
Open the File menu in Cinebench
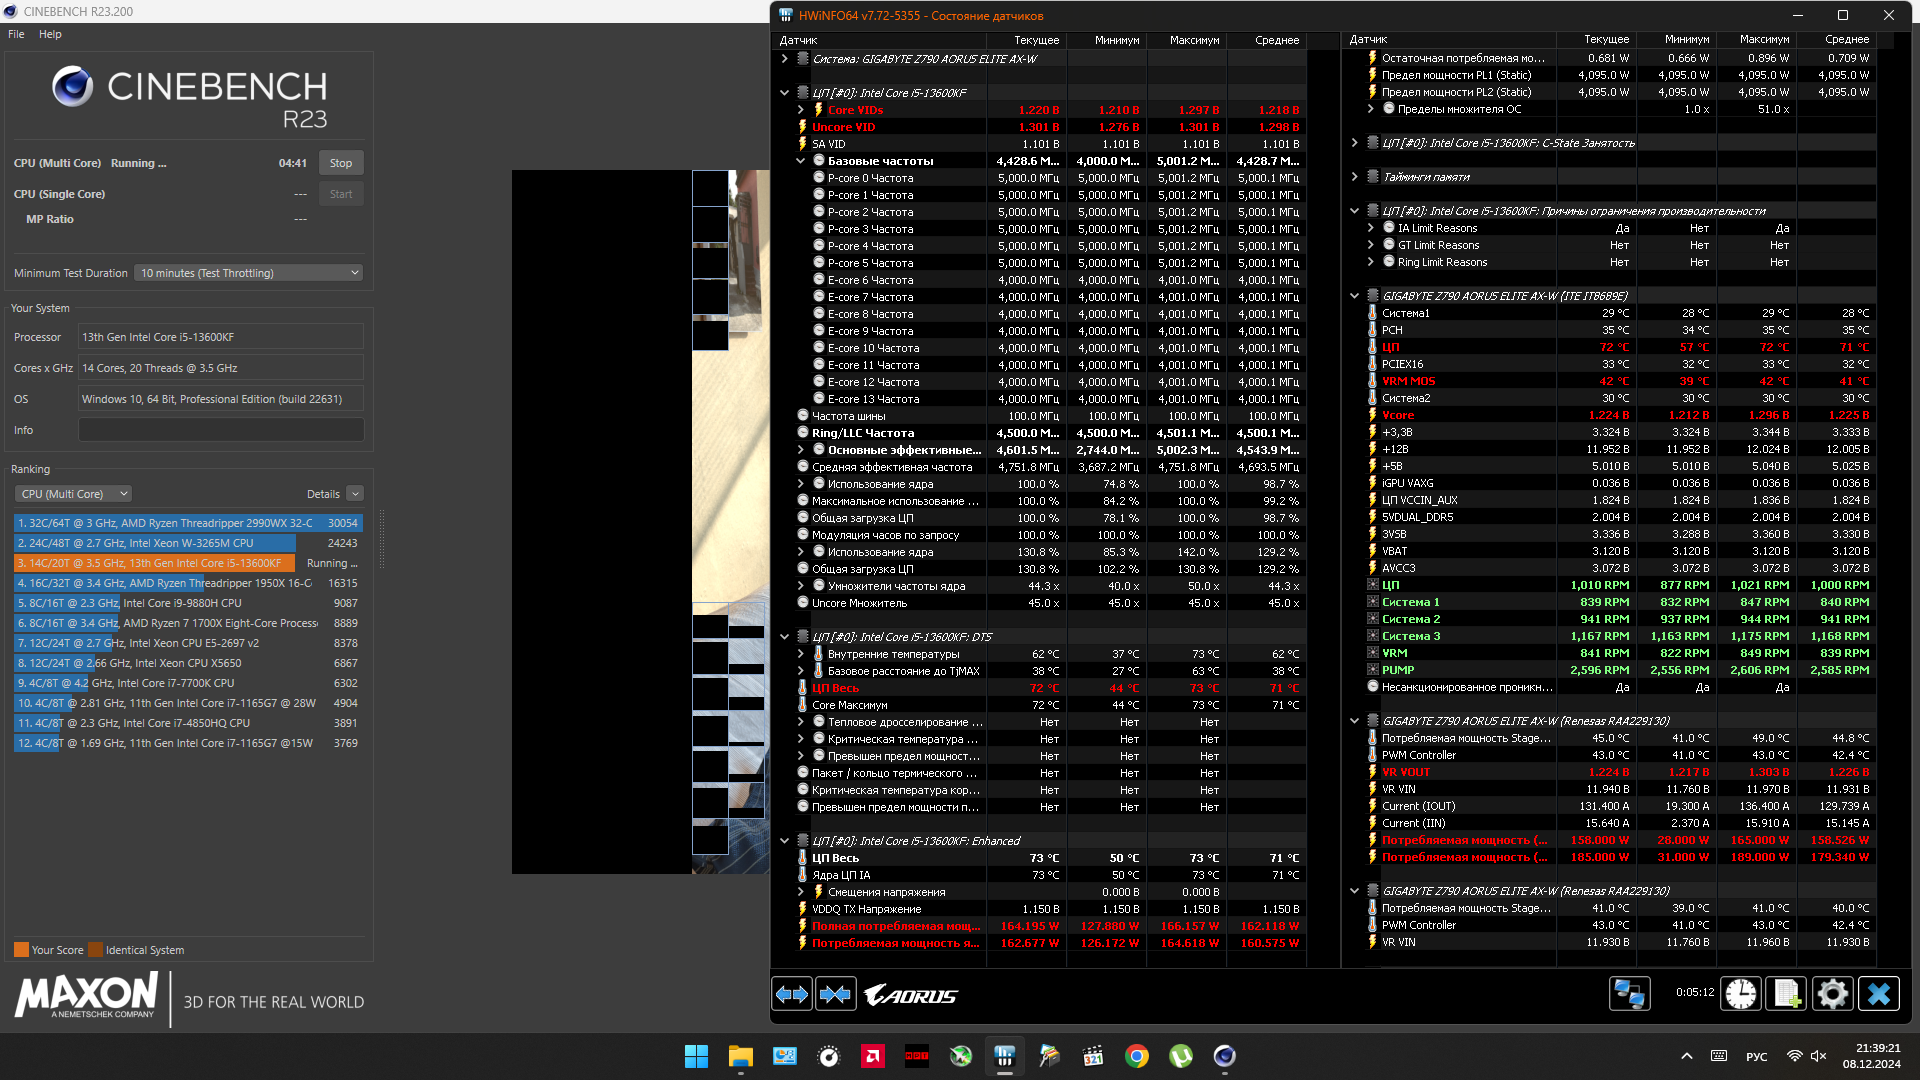pos(16,34)
